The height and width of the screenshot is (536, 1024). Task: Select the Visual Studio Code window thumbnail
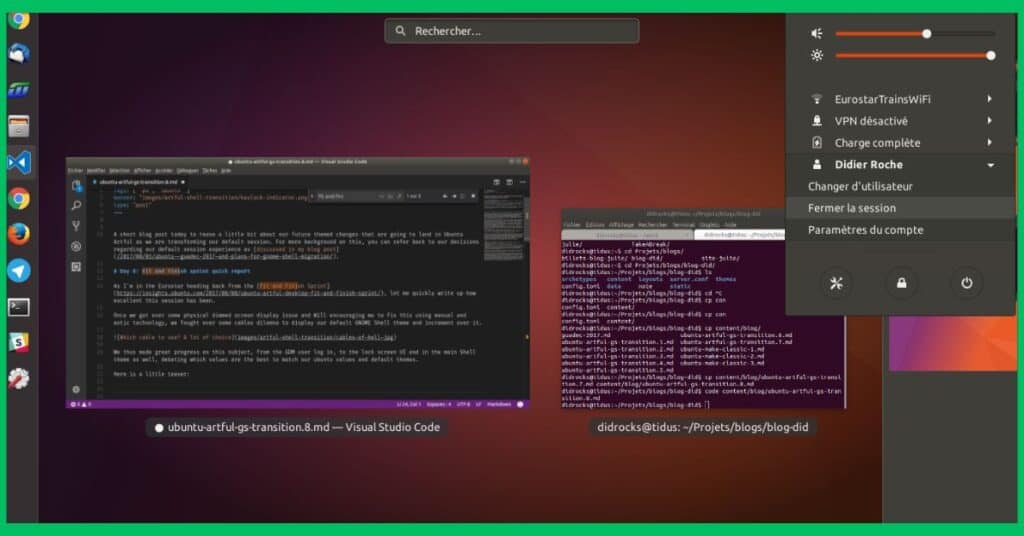[298, 282]
